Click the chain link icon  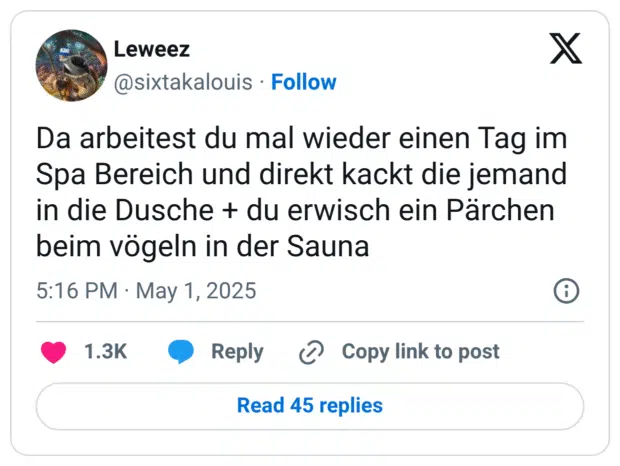click(x=312, y=352)
